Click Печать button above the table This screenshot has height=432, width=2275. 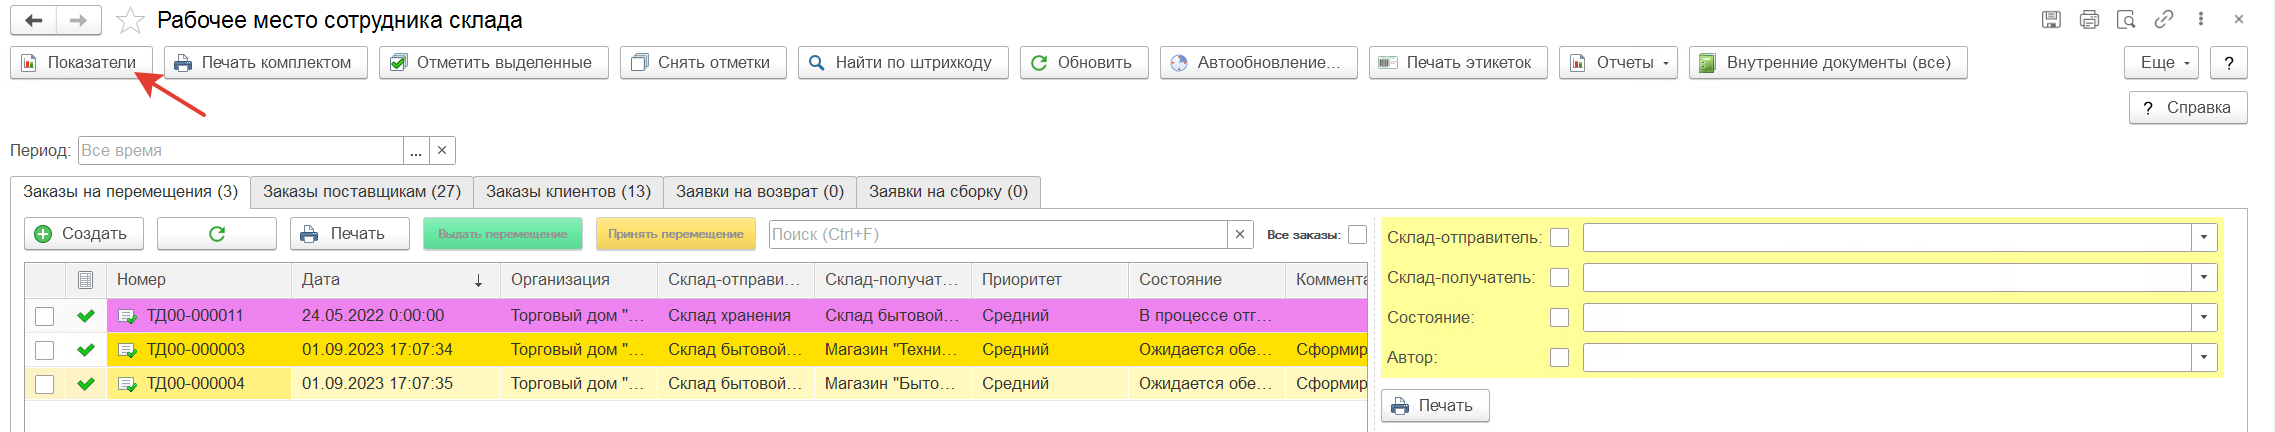coord(350,233)
